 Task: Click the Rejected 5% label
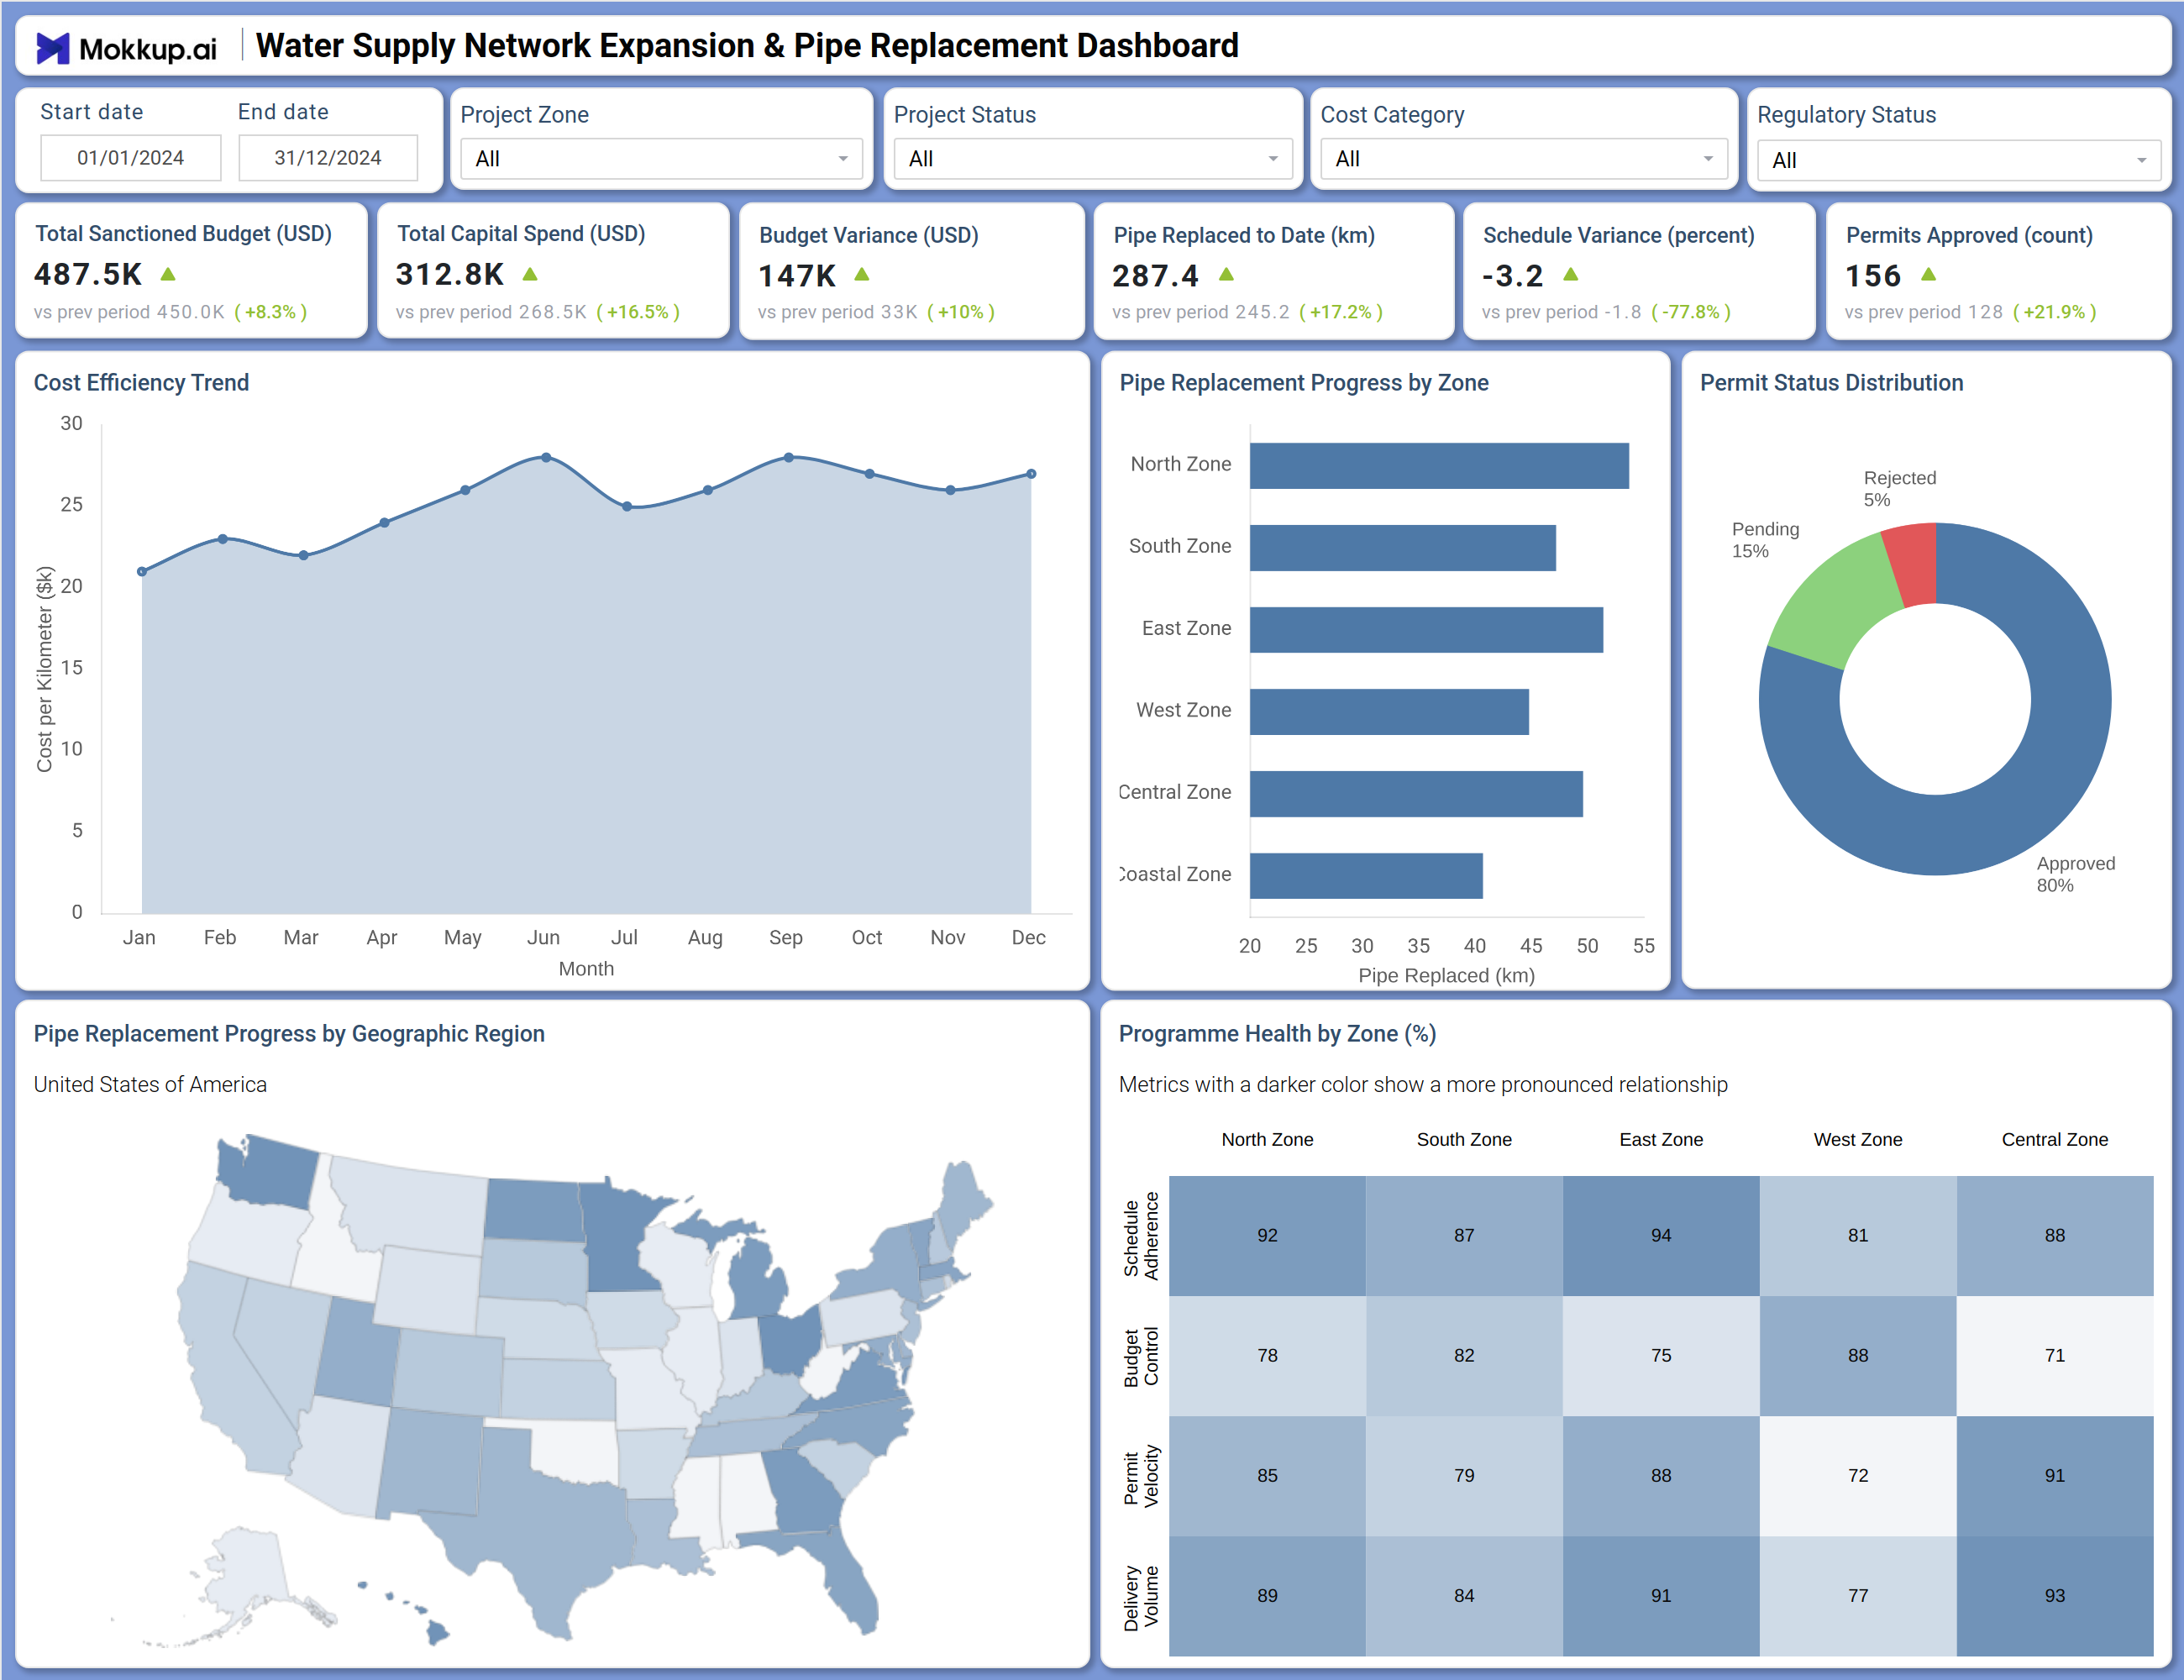click(1900, 489)
